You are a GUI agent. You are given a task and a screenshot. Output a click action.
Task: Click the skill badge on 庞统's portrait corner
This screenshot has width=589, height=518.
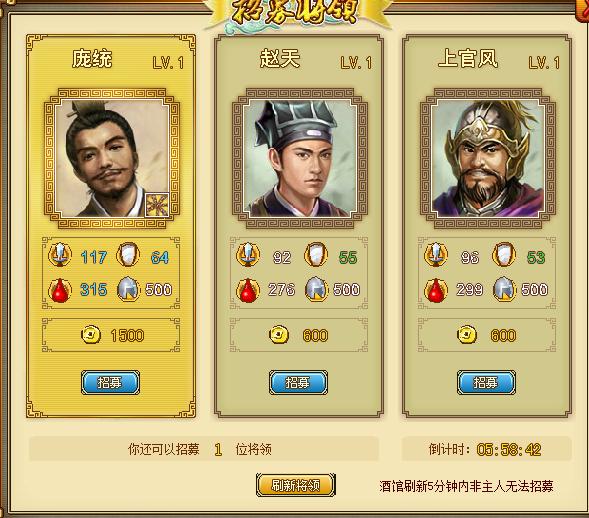157,205
